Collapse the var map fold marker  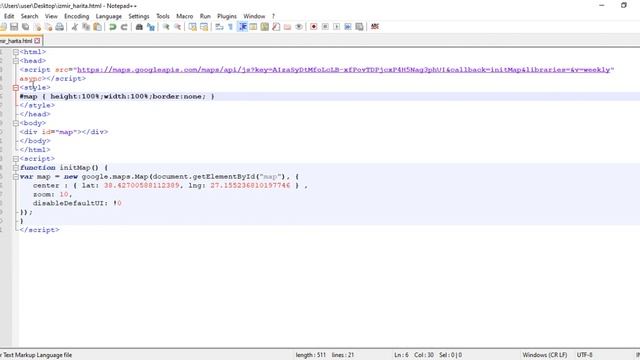pos(16,177)
